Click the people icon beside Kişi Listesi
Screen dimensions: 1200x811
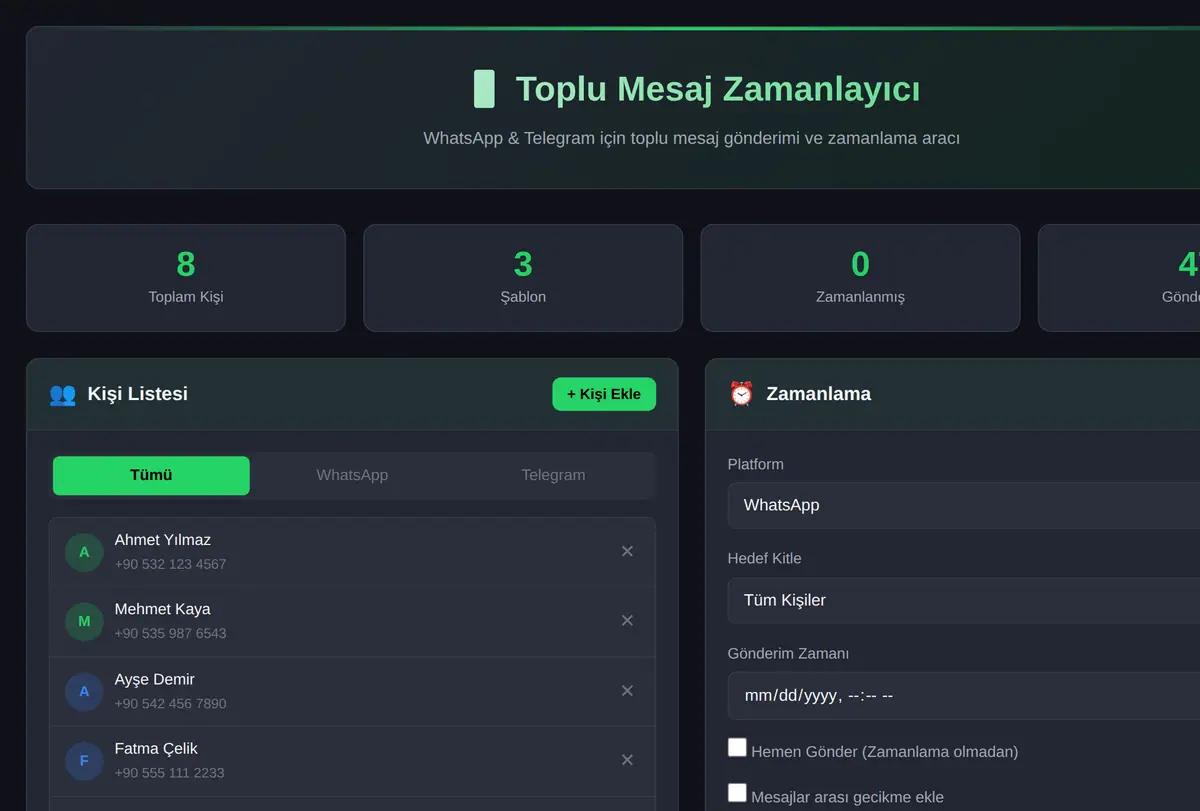coord(62,394)
